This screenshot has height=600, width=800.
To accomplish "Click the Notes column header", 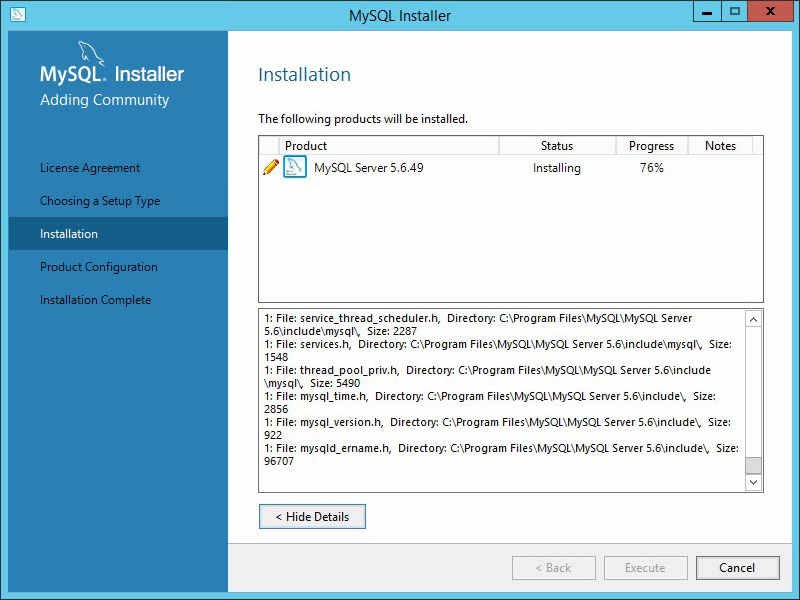I will point(720,146).
